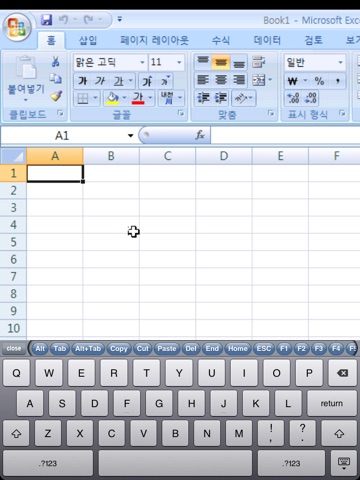Toggle Center horizontal alignment
Image resolution: width=360 pixels, height=480 pixels.
(x=221, y=80)
